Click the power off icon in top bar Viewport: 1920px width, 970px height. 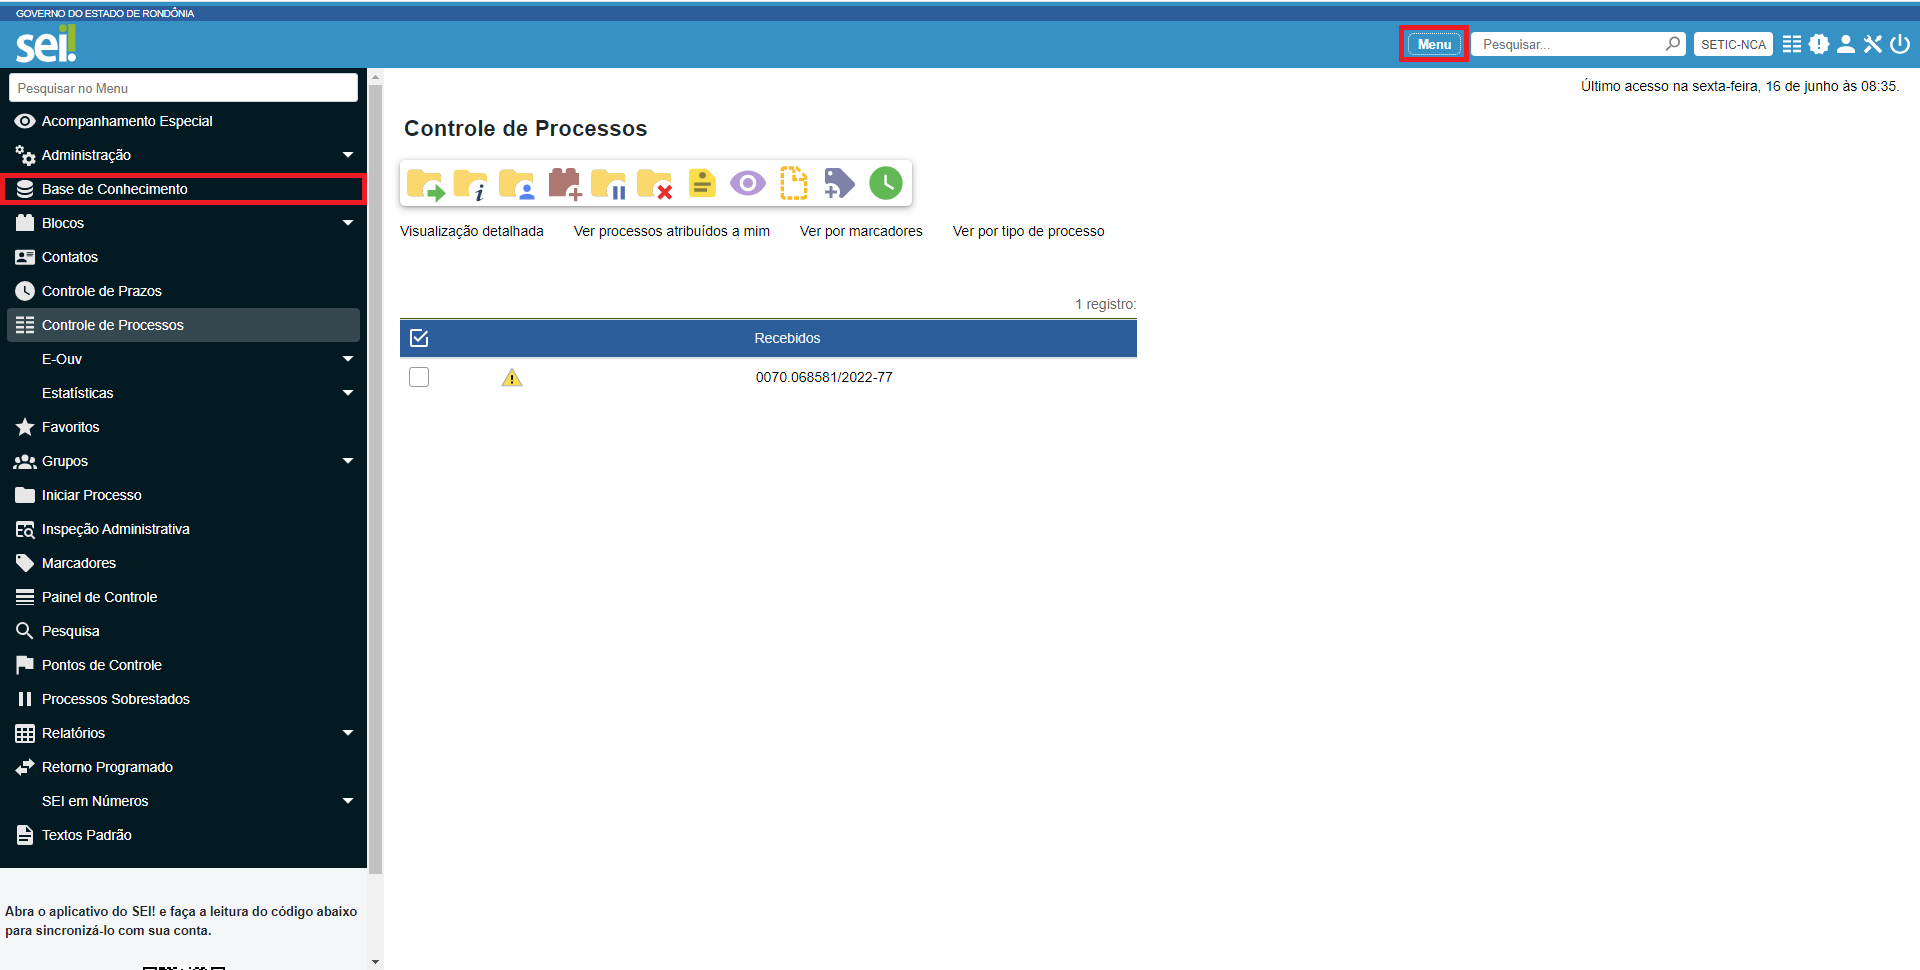pyautogui.click(x=1901, y=44)
